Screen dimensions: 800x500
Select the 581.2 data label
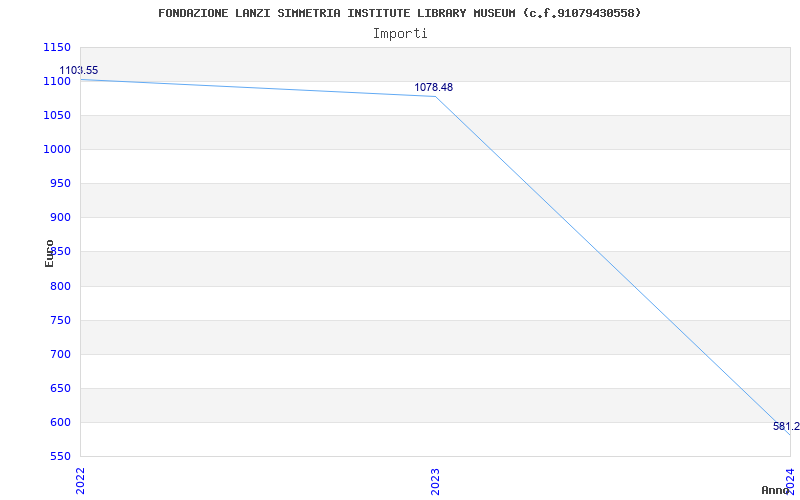(x=786, y=427)
